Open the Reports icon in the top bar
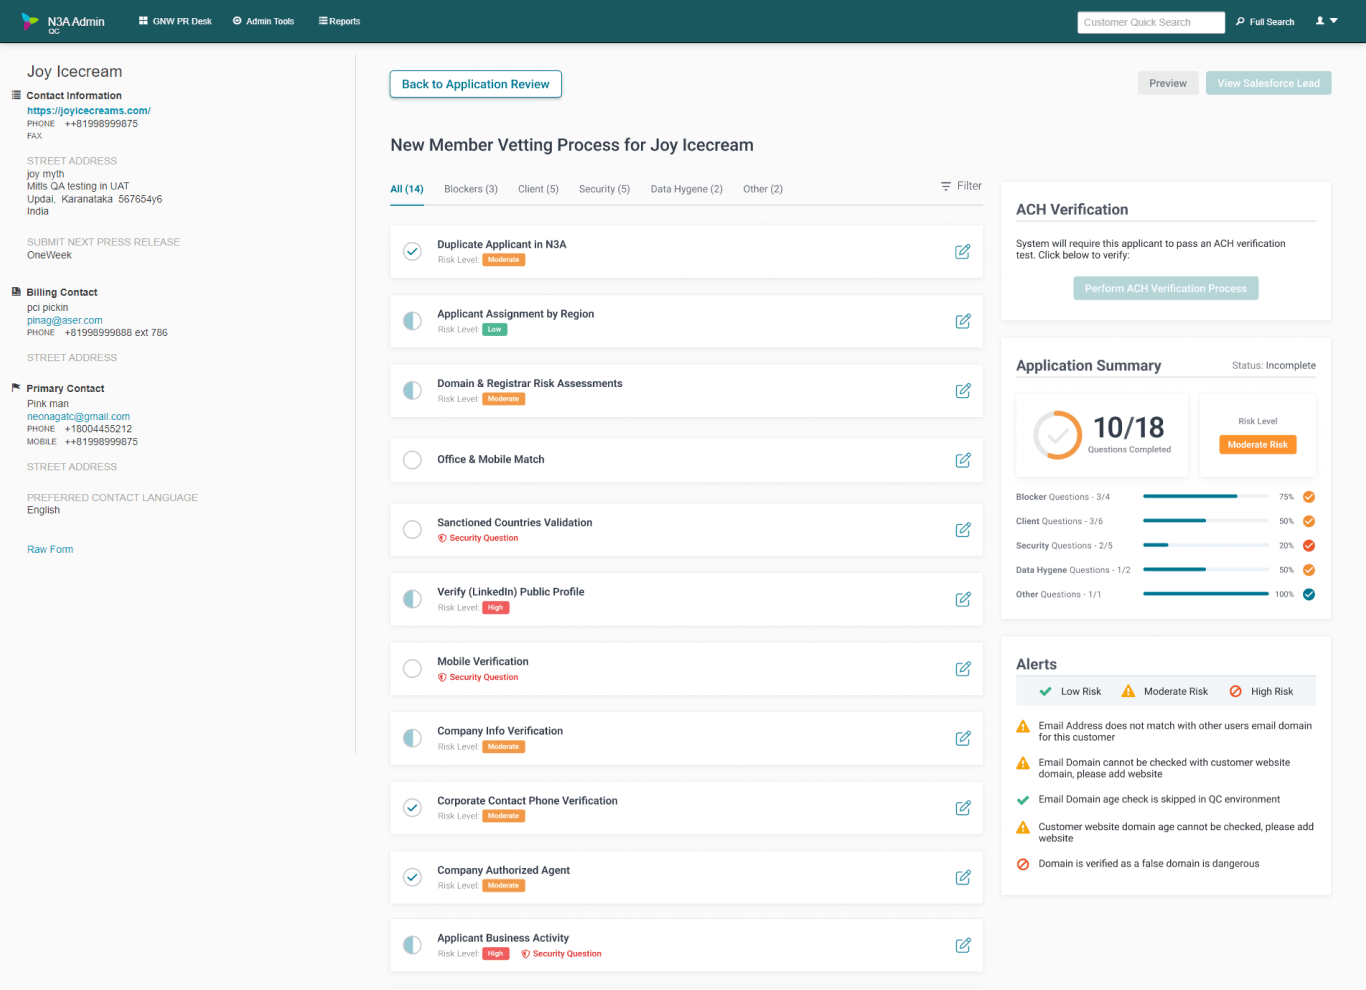Image resolution: width=1366 pixels, height=990 pixels. (322, 20)
